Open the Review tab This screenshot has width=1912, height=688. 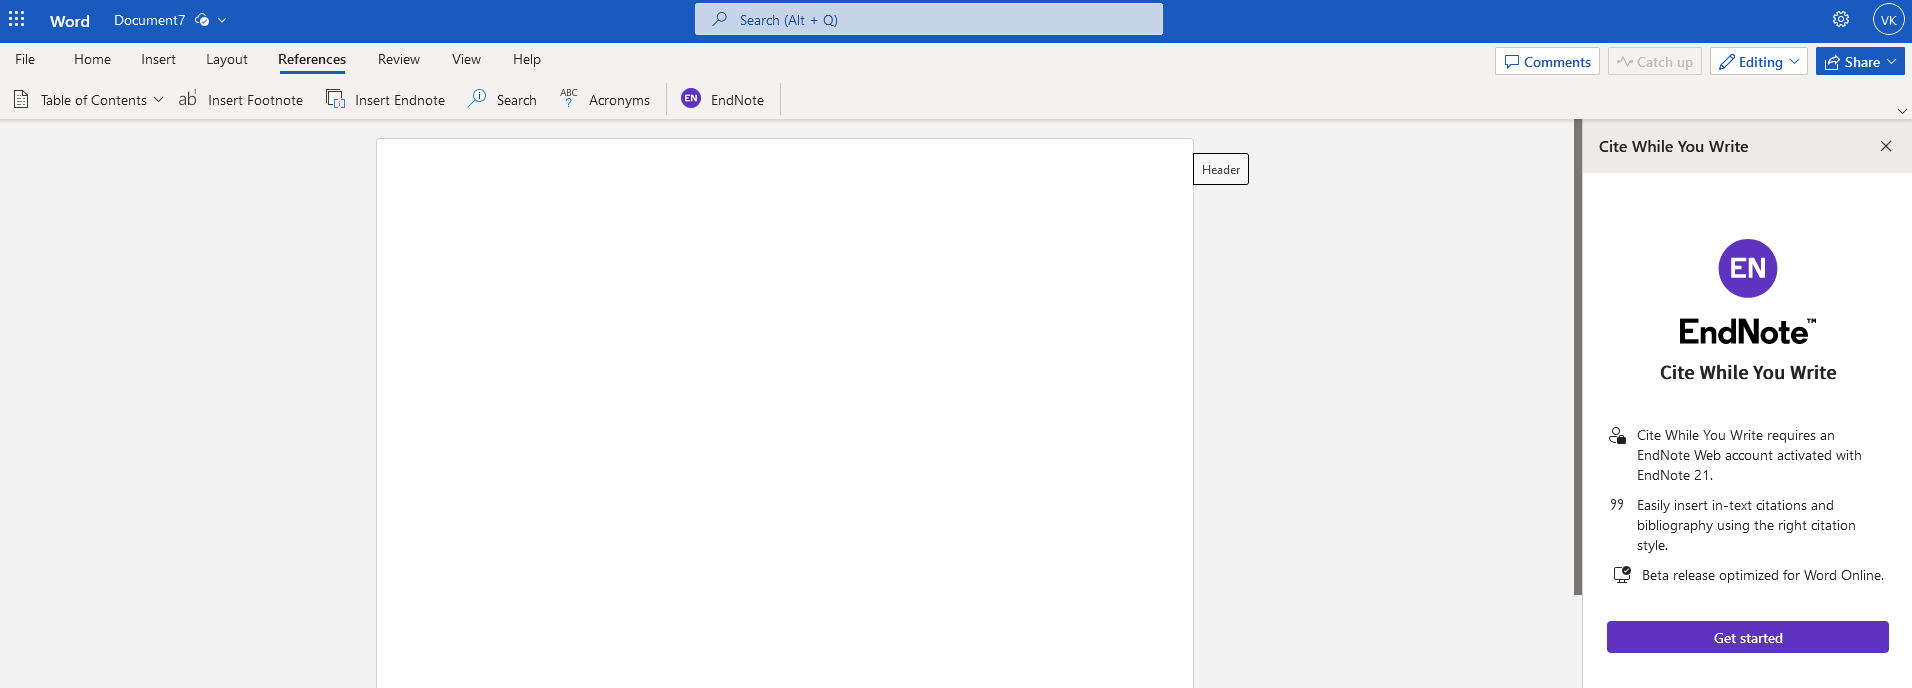(398, 60)
